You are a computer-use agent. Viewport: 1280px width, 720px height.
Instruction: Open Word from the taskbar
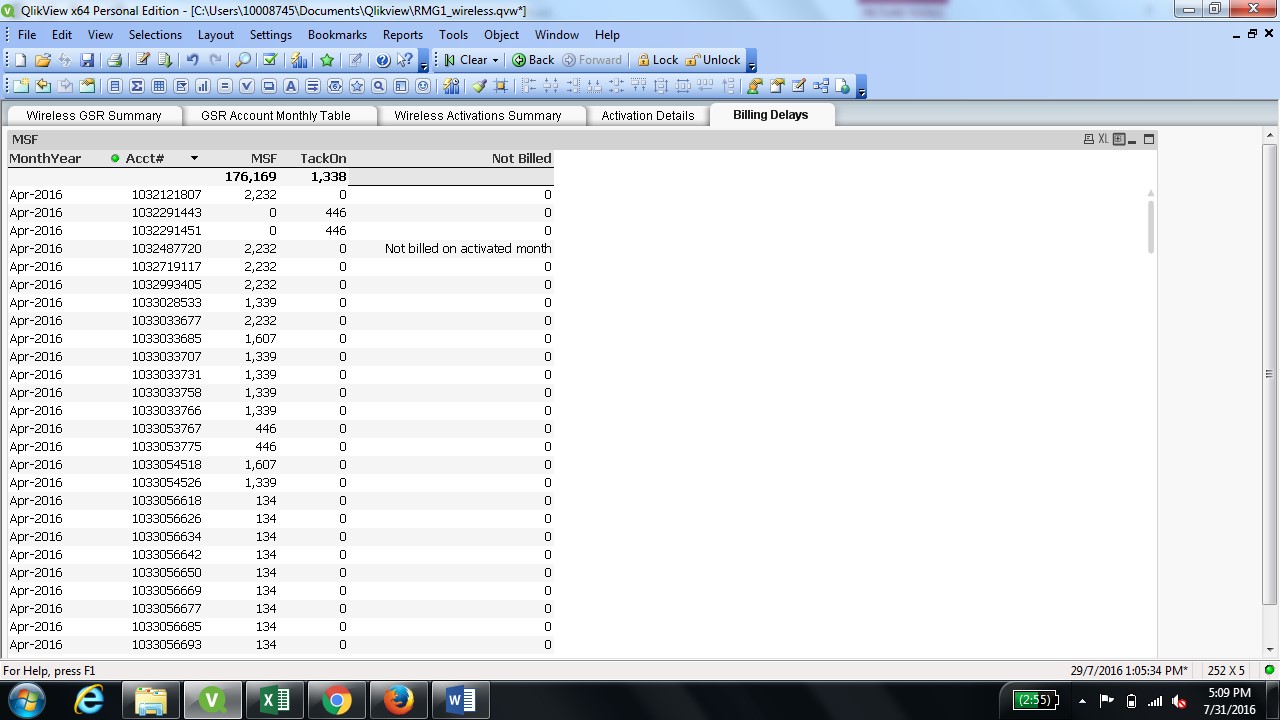pos(460,700)
